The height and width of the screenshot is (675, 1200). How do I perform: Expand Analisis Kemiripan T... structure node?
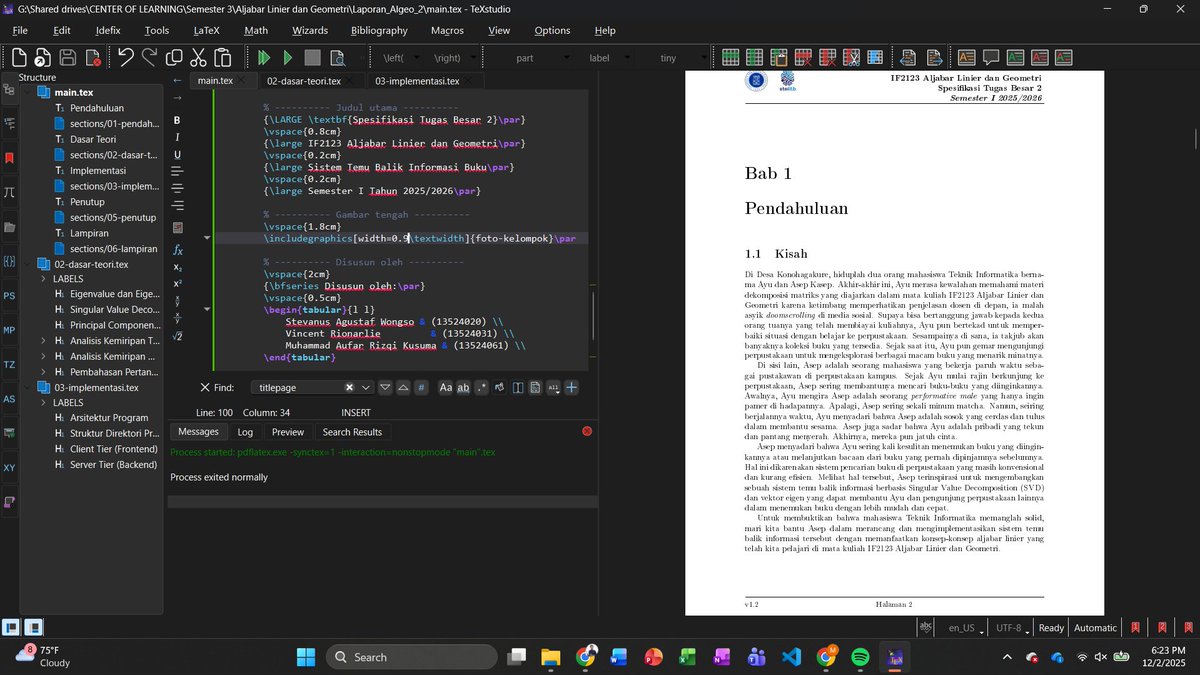click(x=43, y=341)
